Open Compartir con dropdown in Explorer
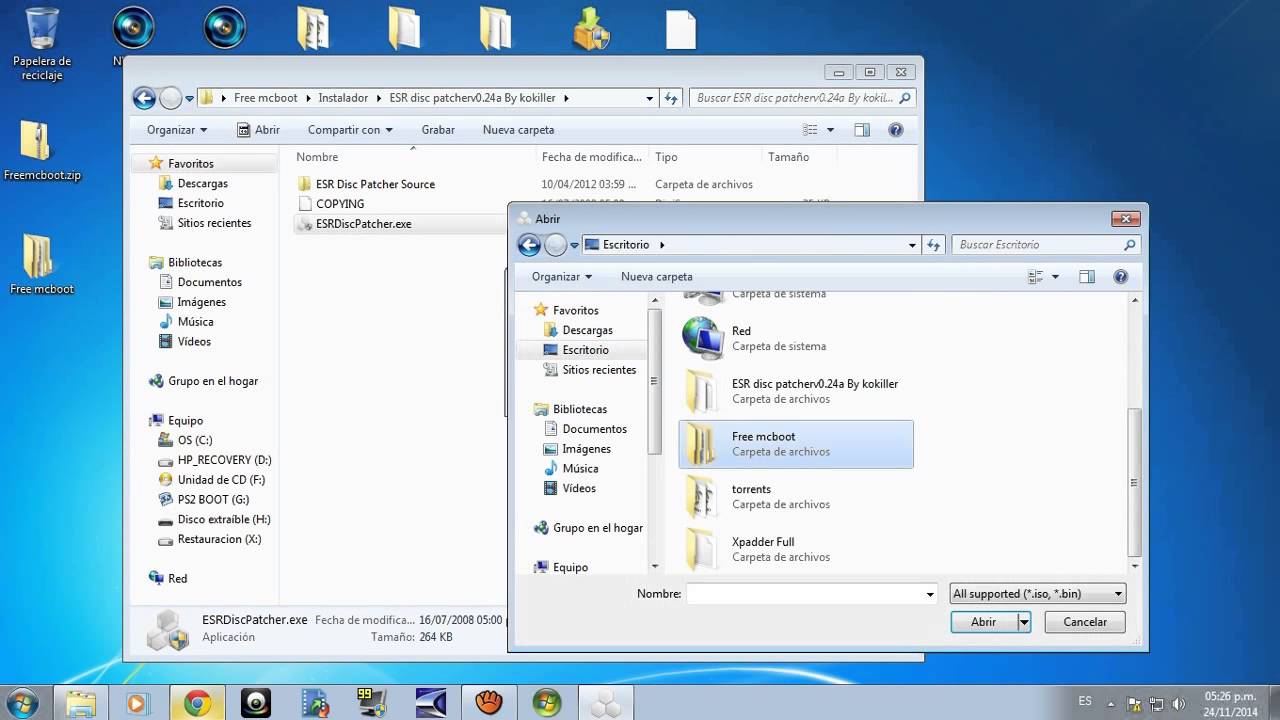1280x720 pixels. (350, 130)
